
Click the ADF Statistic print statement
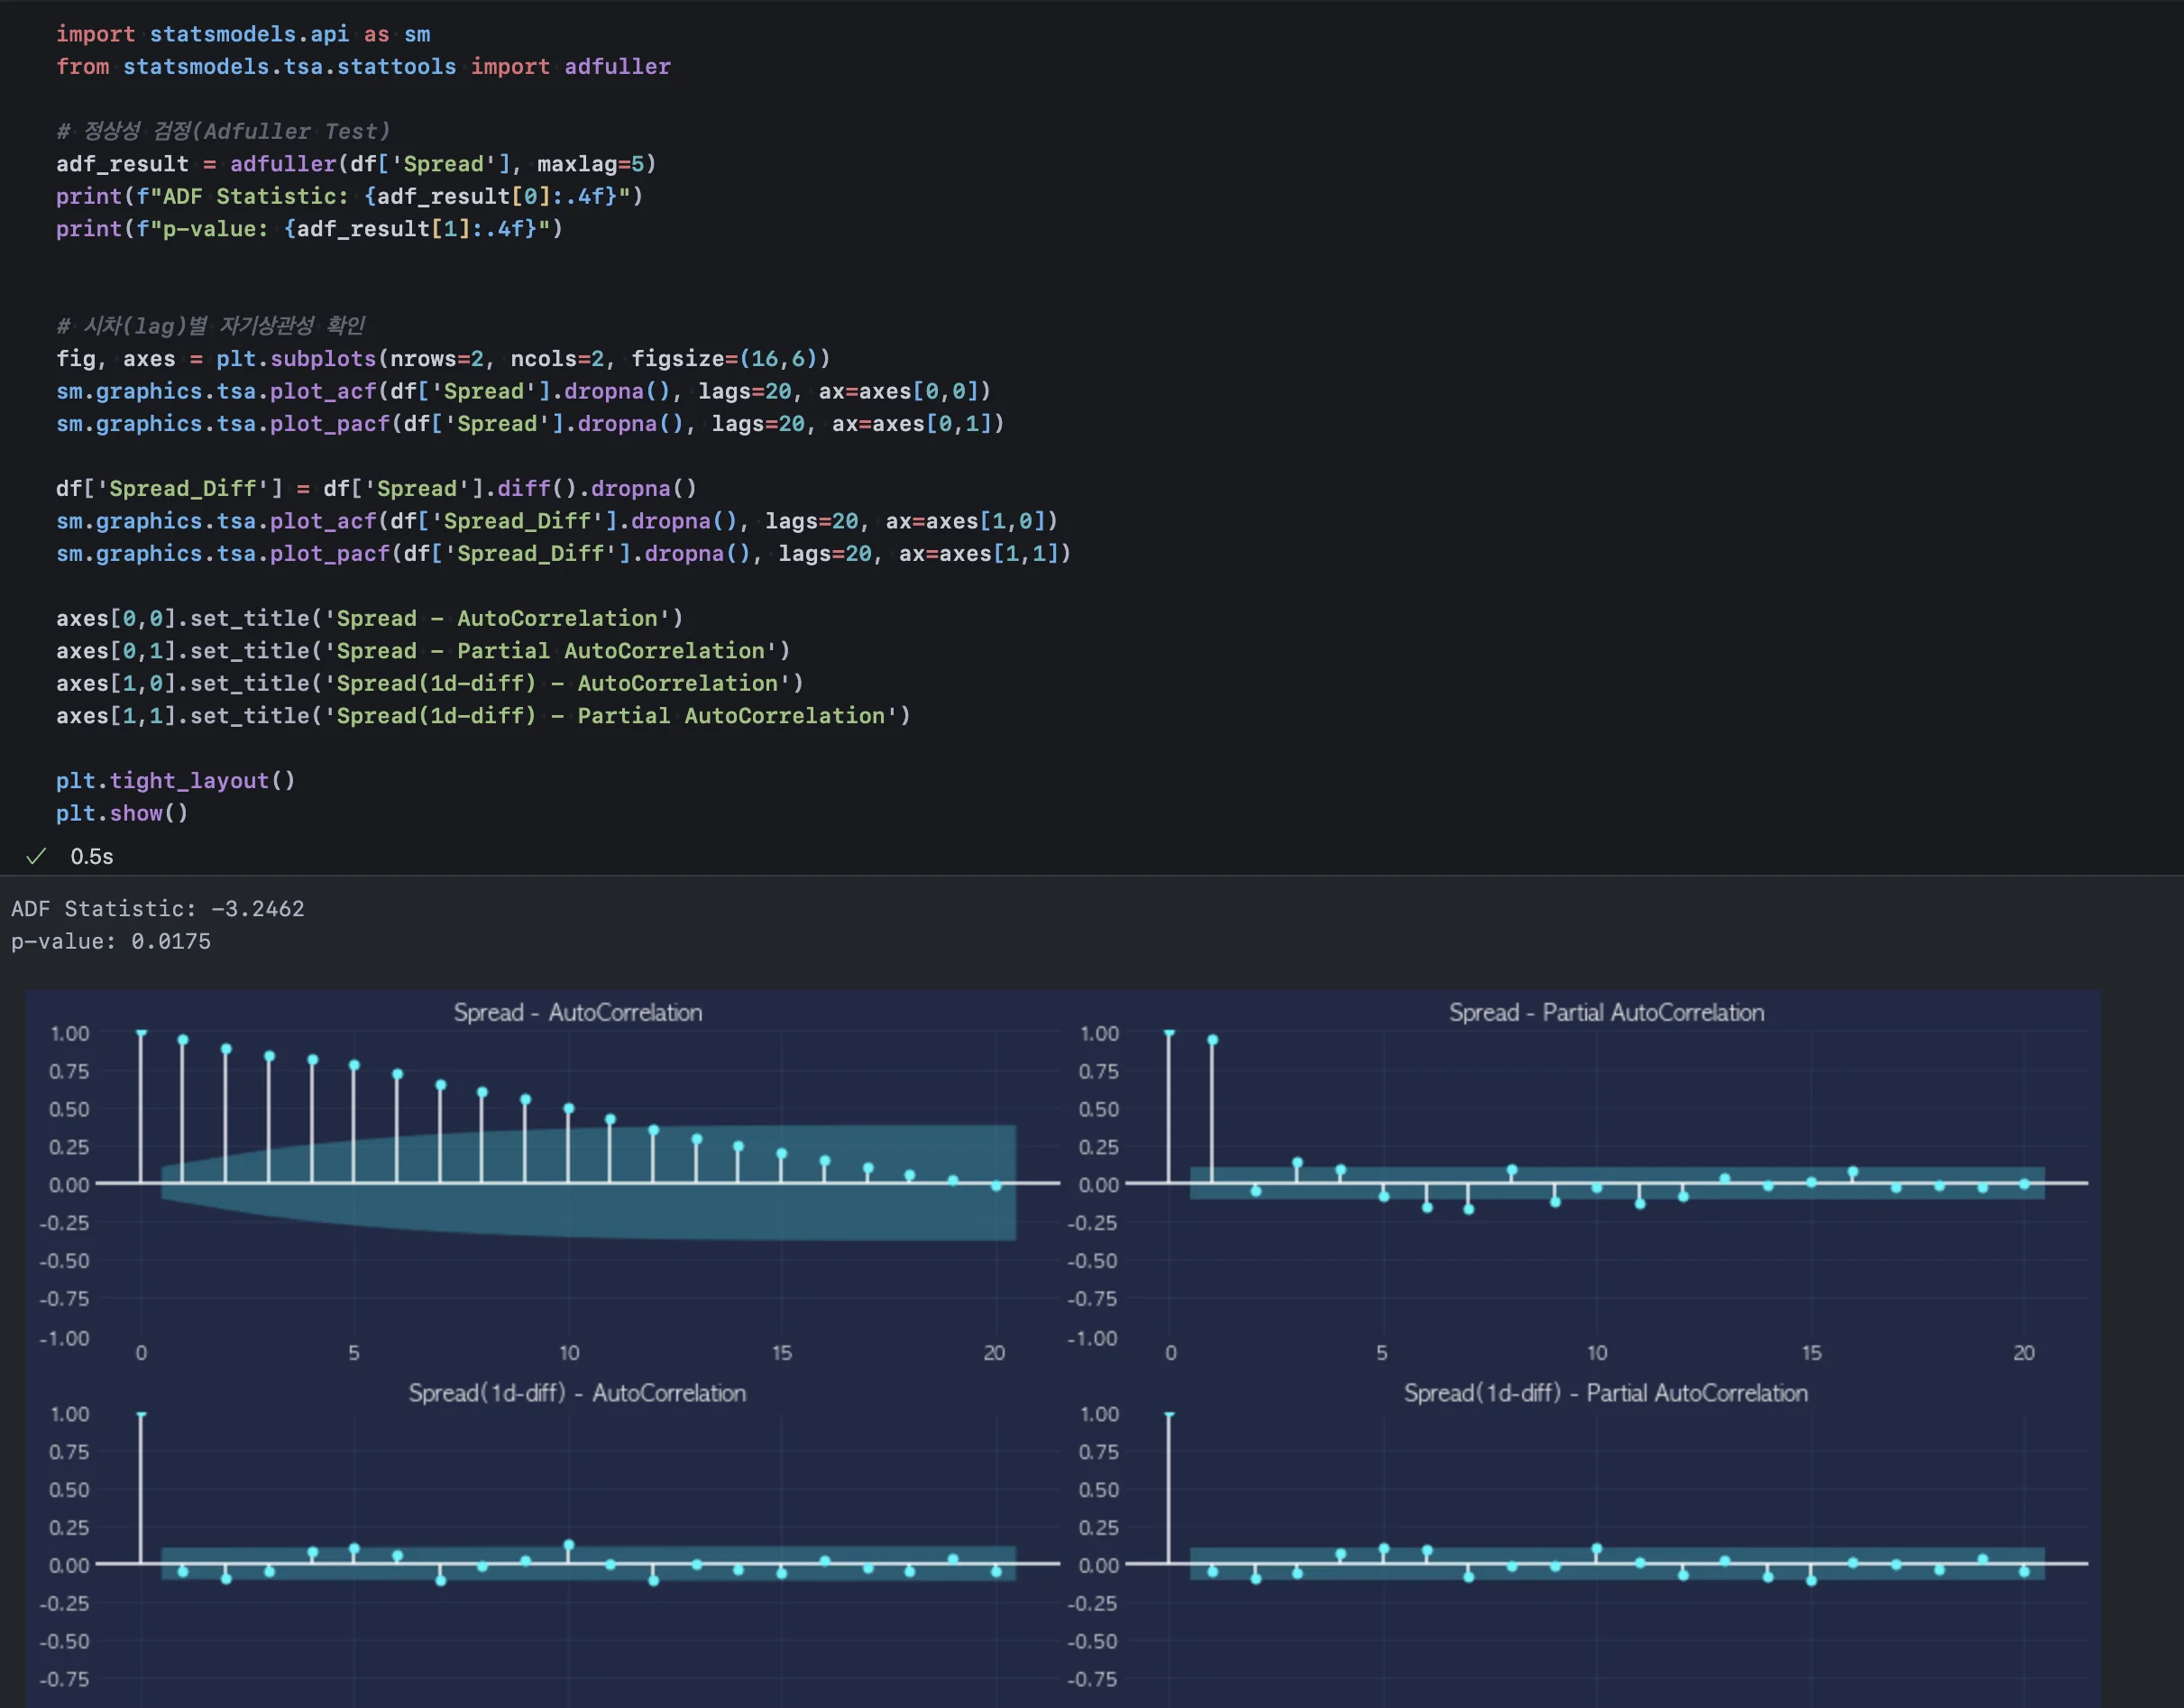(x=349, y=196)
